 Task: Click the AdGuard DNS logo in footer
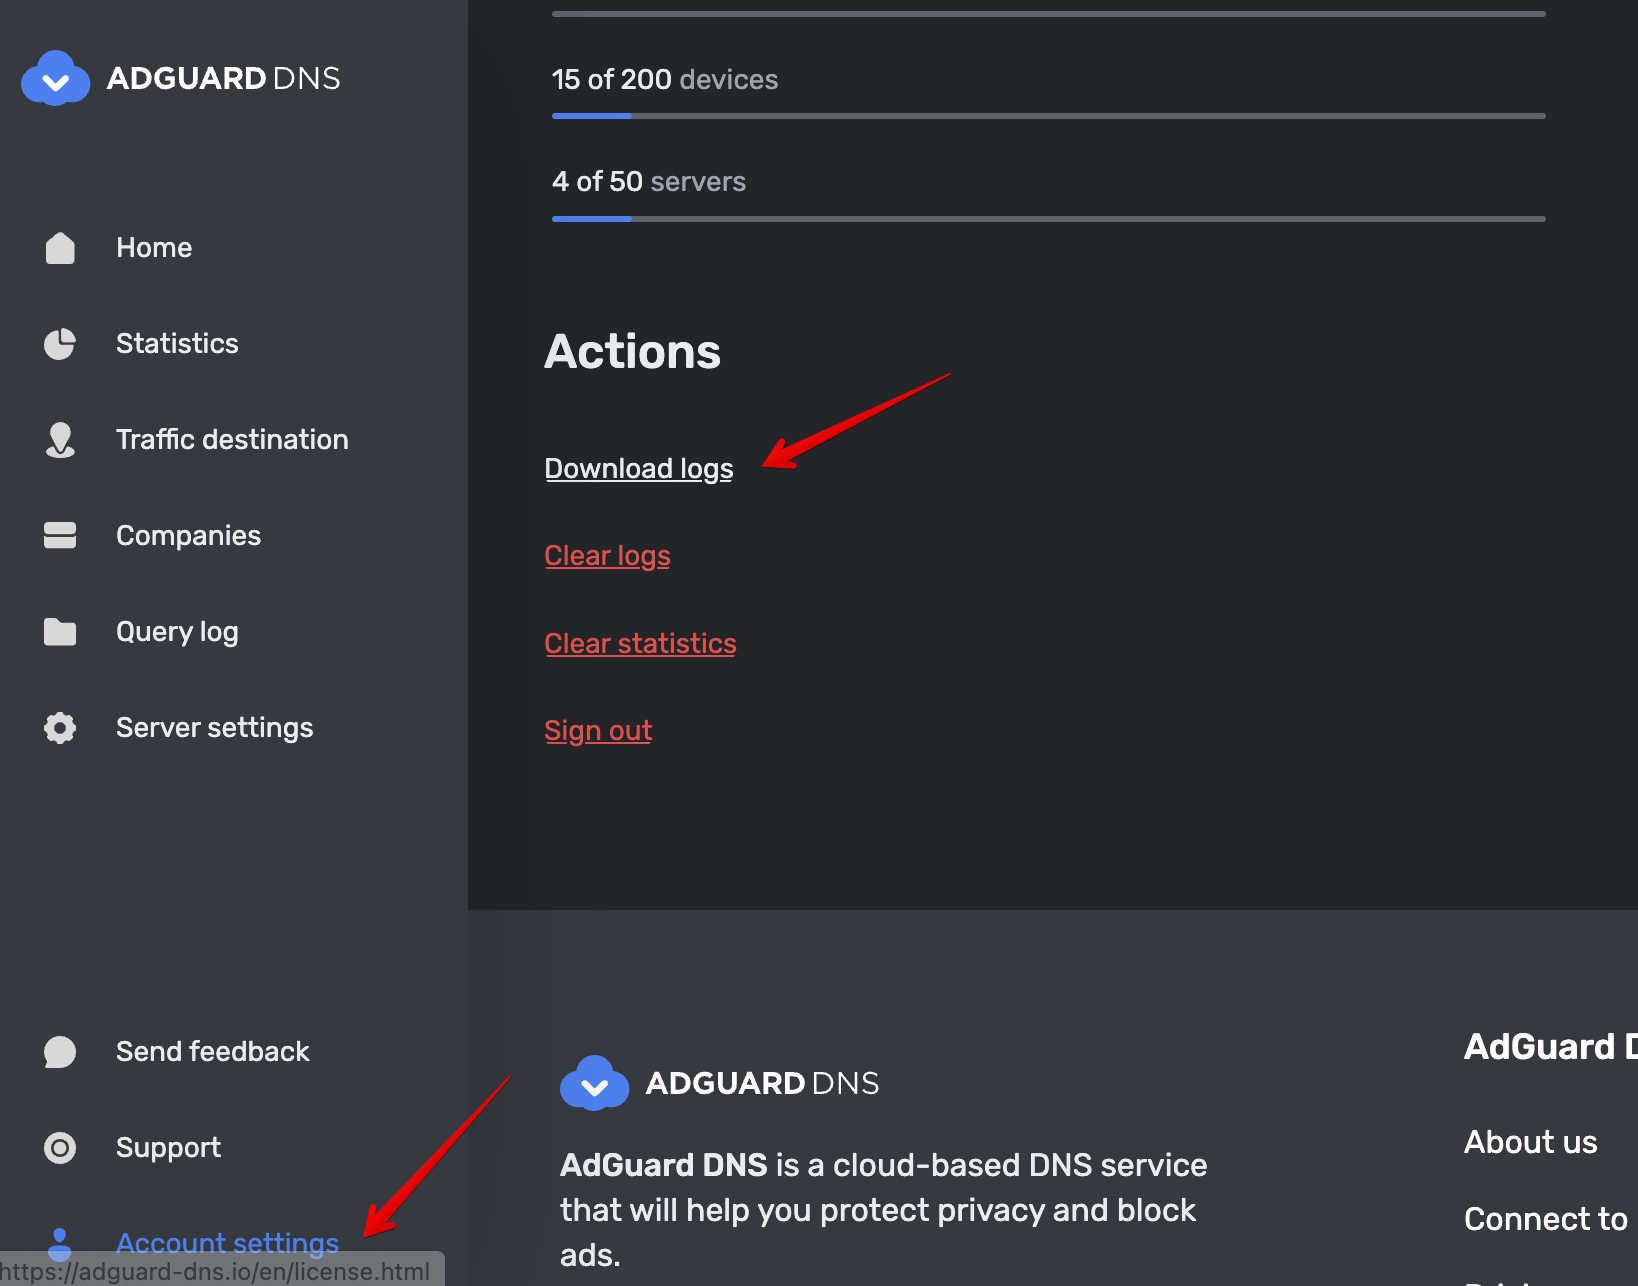coord(594,1082)
